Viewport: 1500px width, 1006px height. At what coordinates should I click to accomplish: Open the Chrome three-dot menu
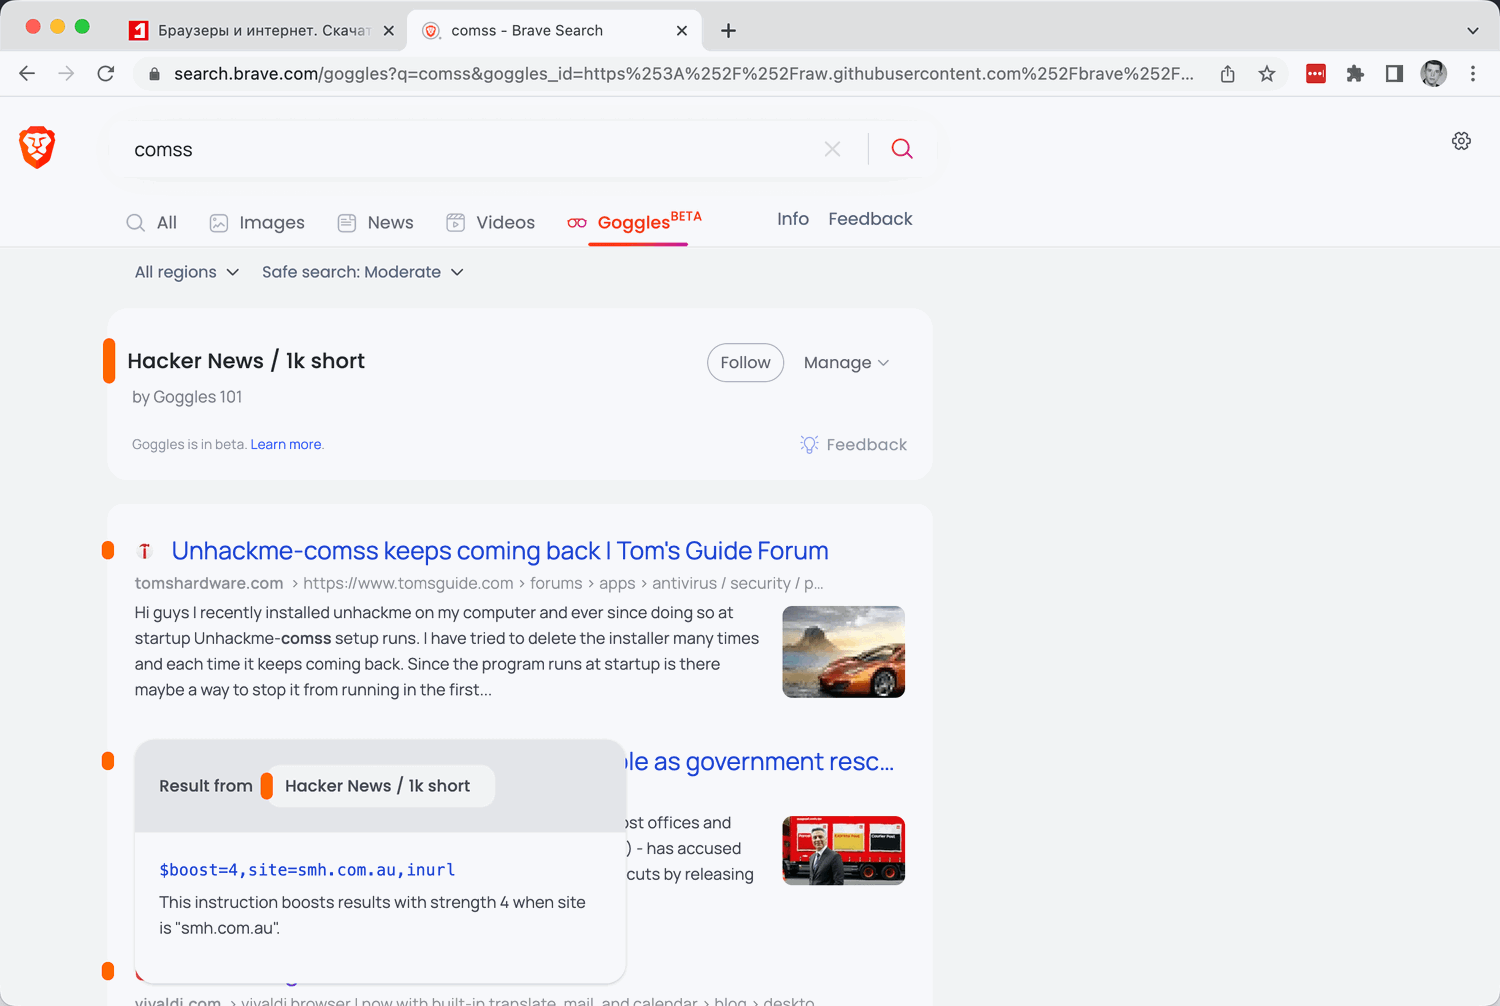pyautogui.click(x=1473, y=73)
